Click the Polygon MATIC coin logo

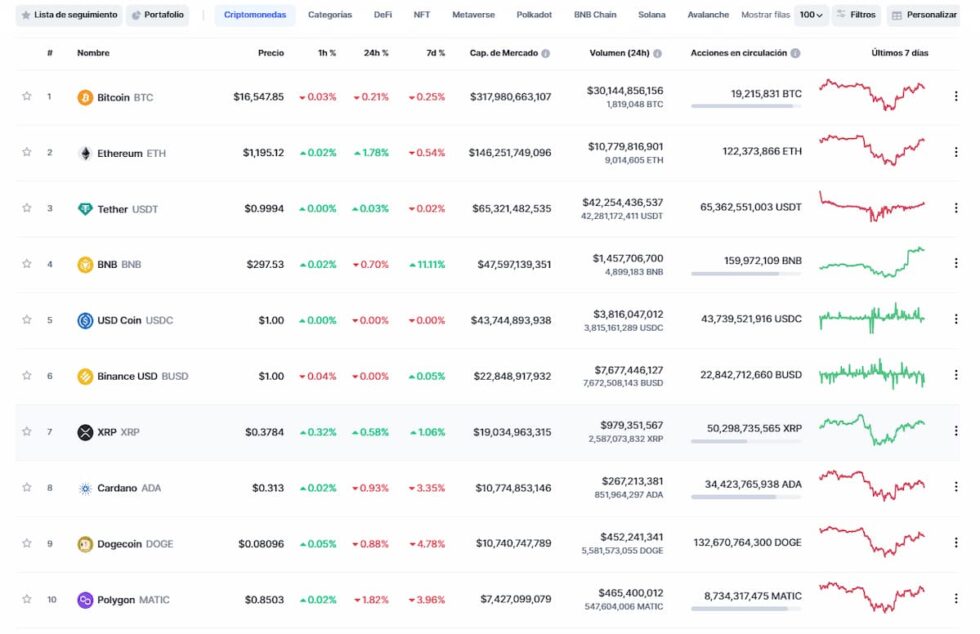[87, 600]
